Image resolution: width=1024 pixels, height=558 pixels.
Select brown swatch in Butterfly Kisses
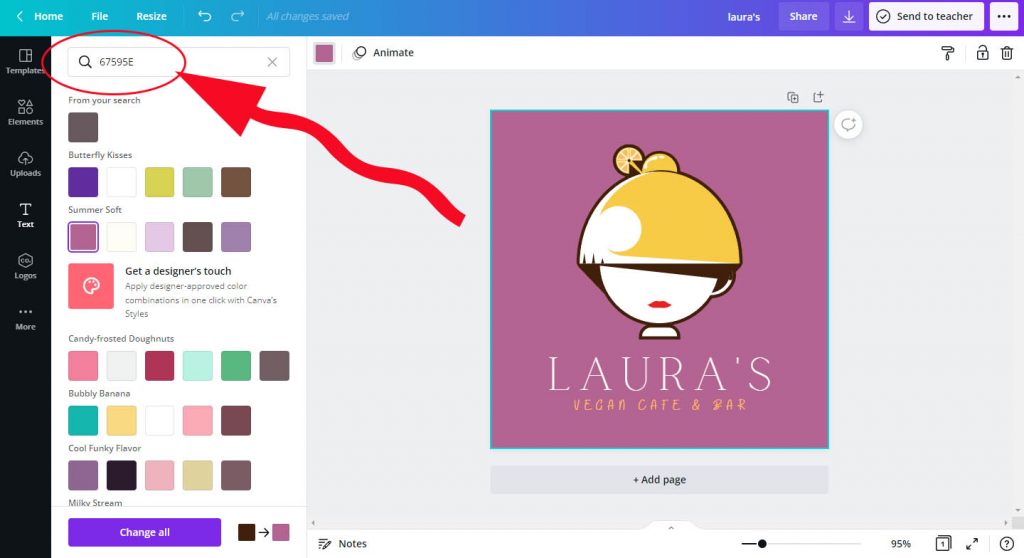[x=236, y=182]
